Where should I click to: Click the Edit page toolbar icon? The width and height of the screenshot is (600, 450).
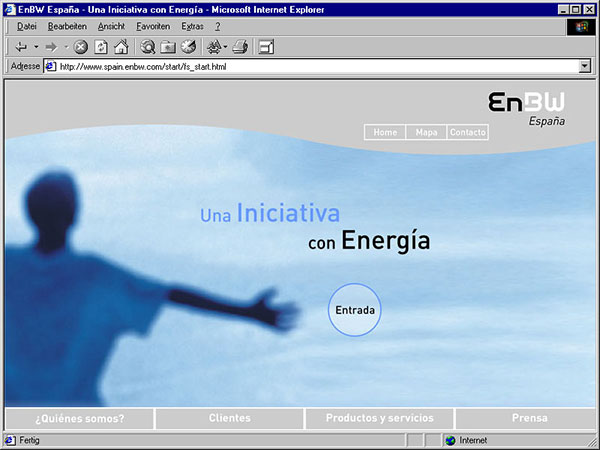click(266, 47)
